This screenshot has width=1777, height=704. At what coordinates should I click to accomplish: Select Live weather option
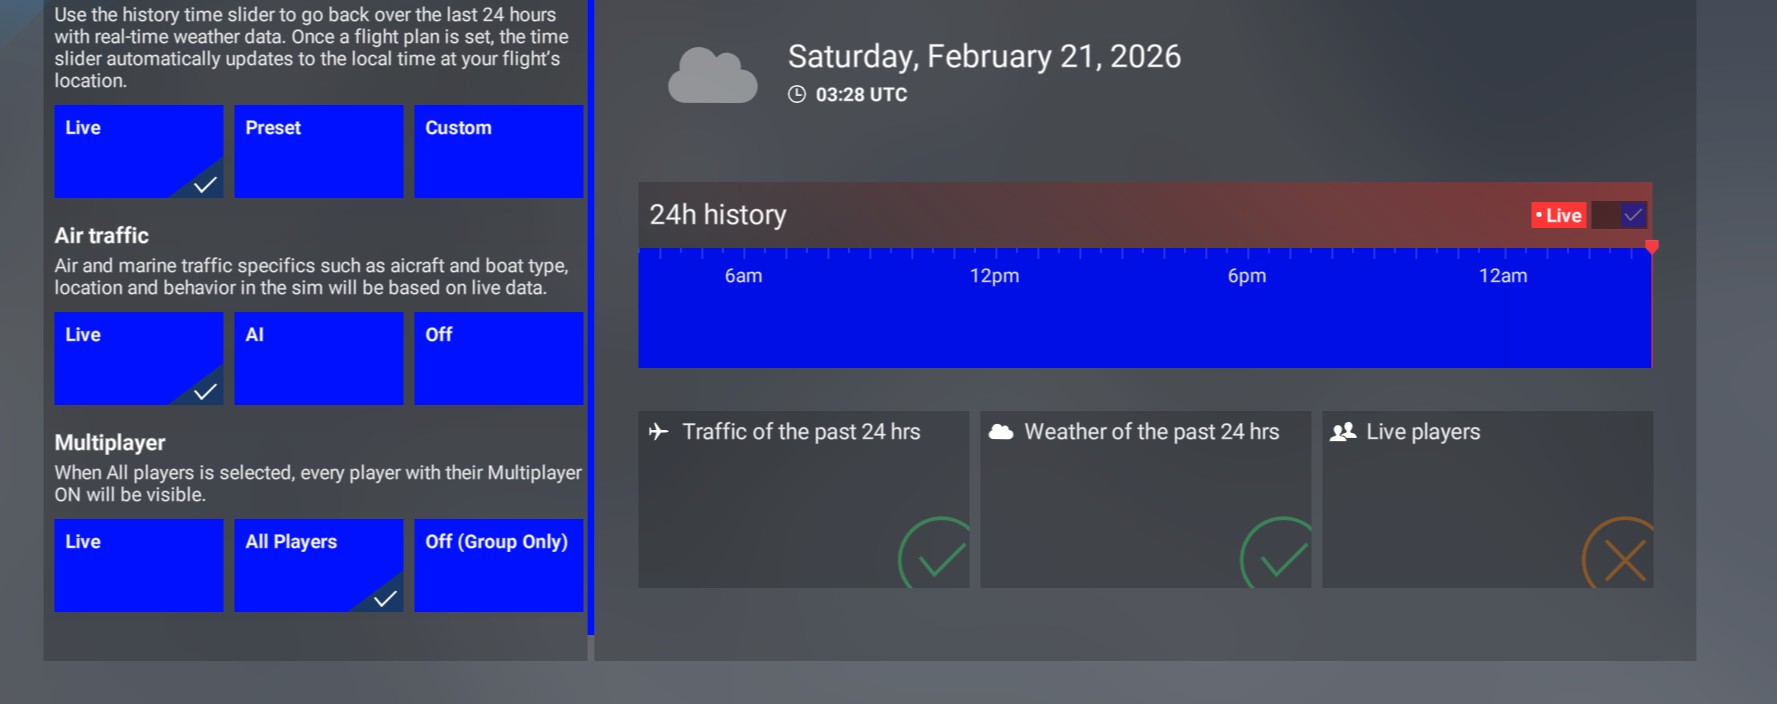coord(138,151)
